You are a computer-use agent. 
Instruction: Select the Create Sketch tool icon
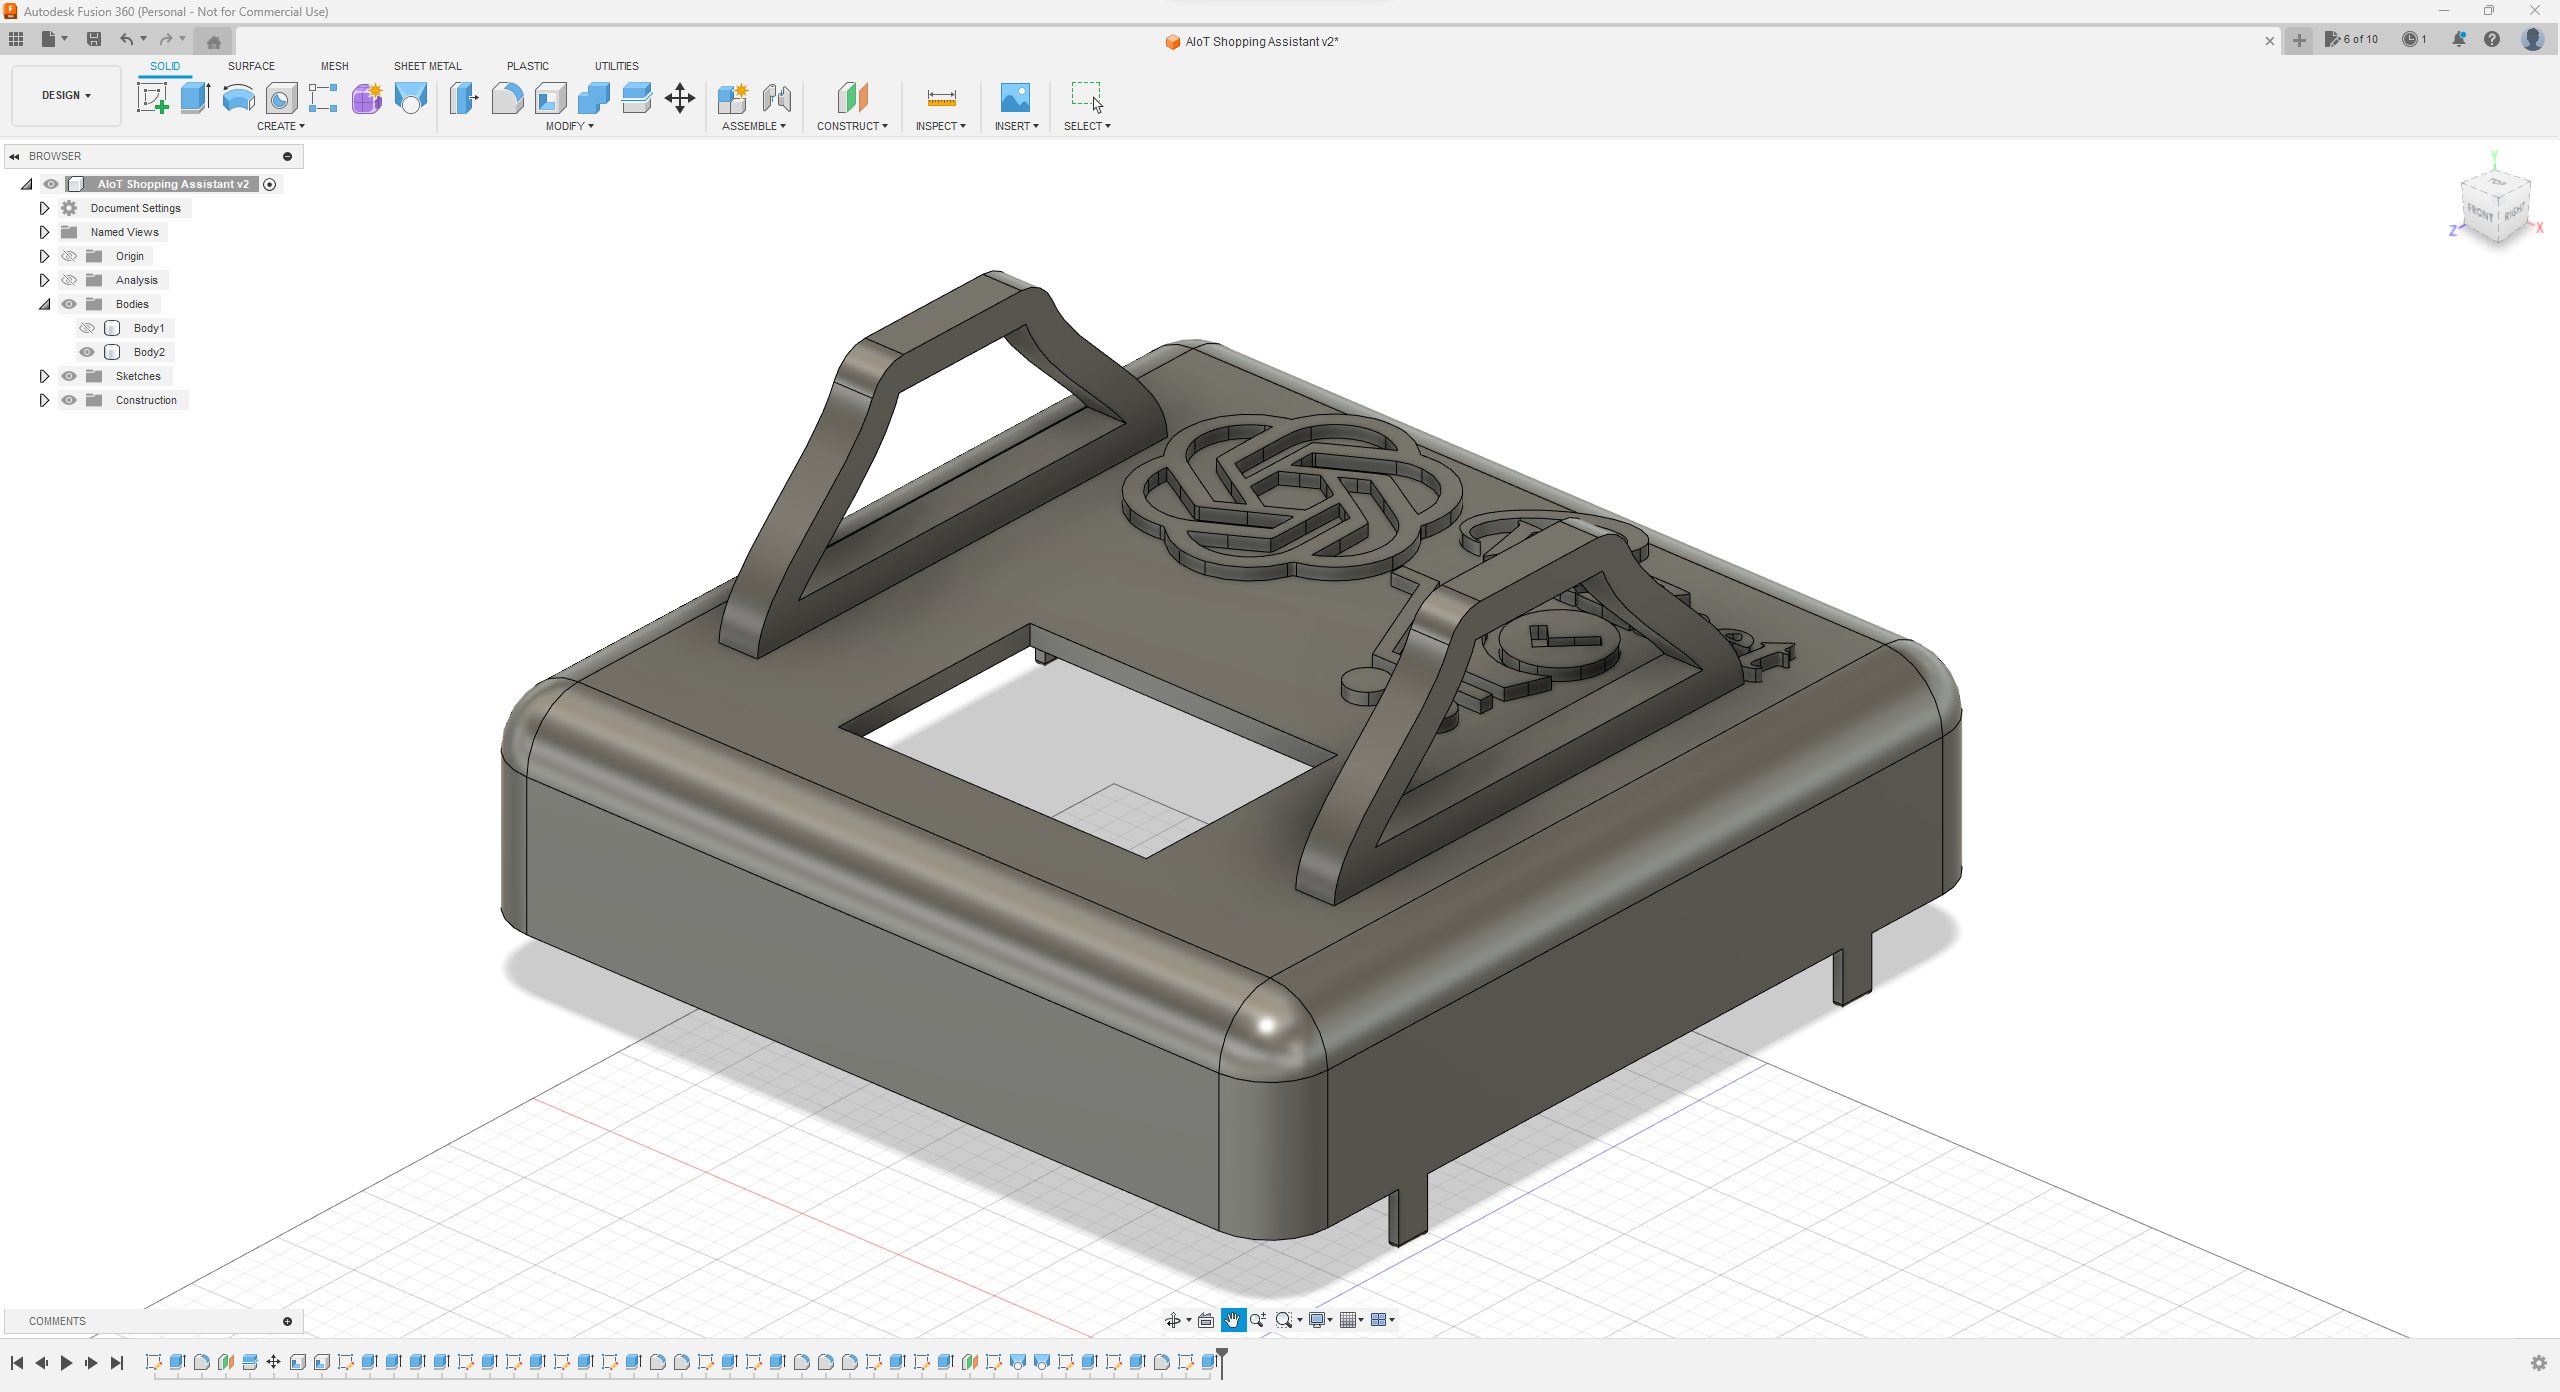(152, 98)
